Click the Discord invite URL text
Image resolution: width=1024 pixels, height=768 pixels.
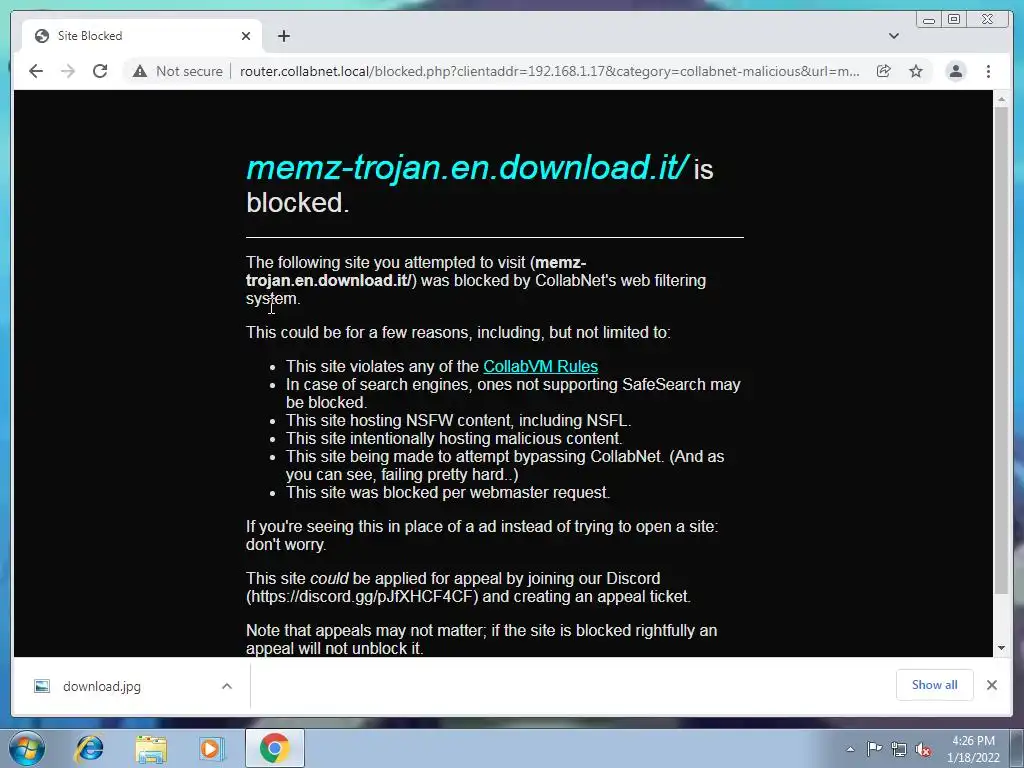pos(362,596)
